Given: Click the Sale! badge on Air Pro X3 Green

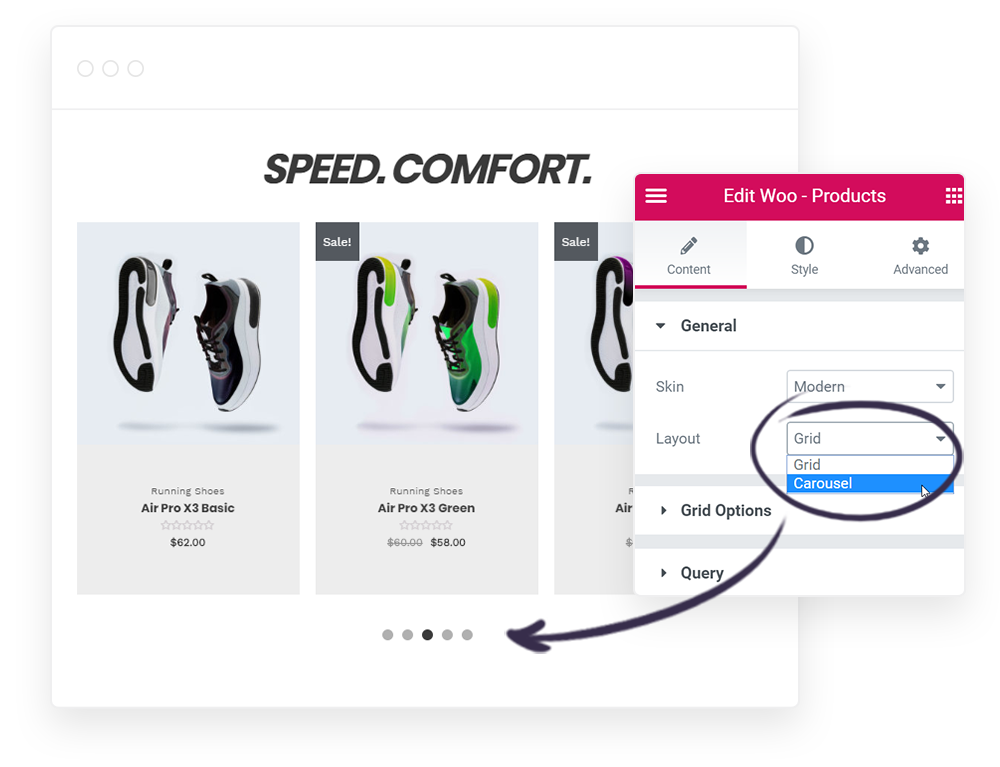Looking at the screenshot, I should pos(337,242).
